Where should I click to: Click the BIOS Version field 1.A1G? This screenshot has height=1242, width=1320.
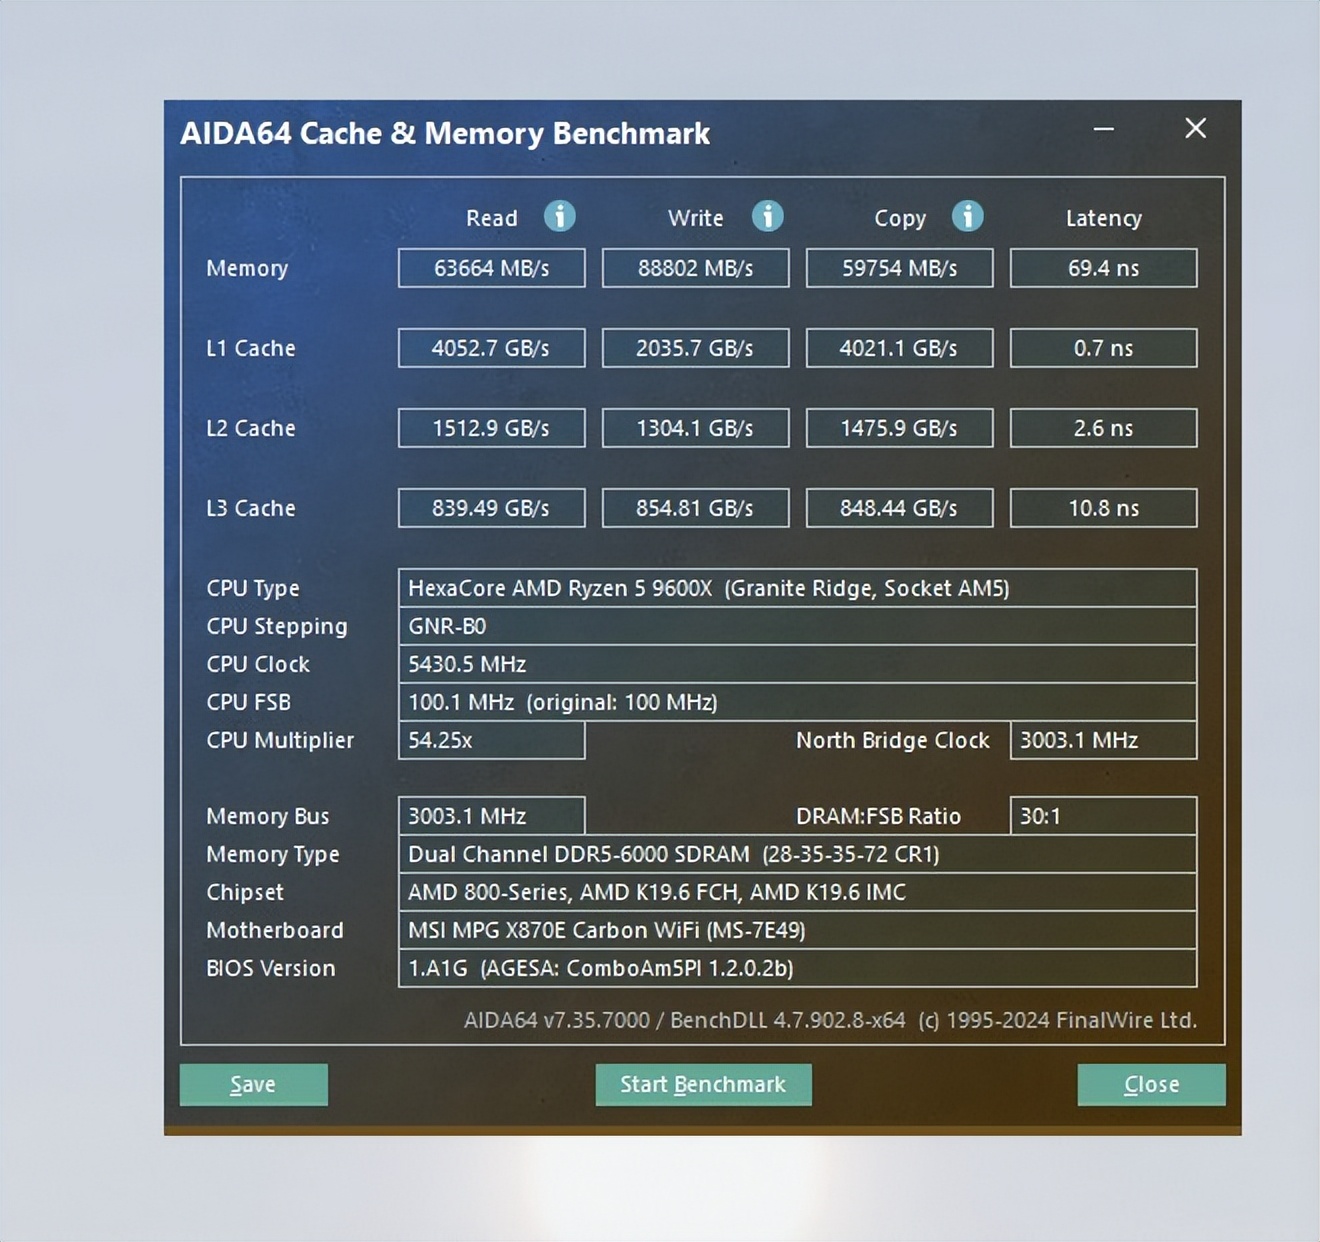pos(797,968)
